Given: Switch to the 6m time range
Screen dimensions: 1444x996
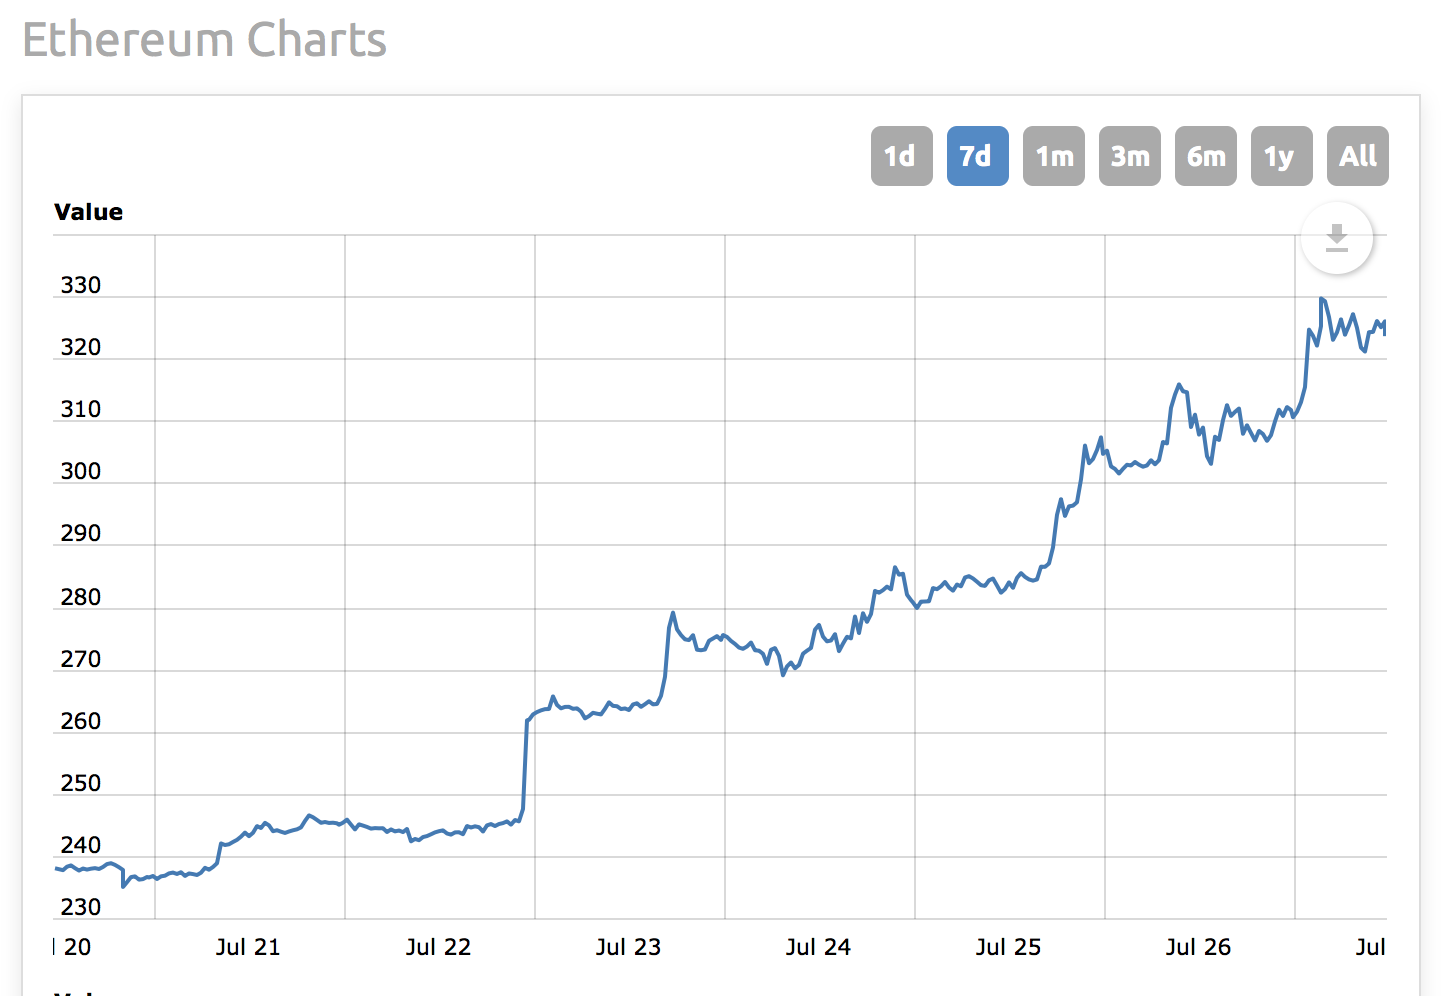Looking at the screenshot, I should click(1205, 156).
